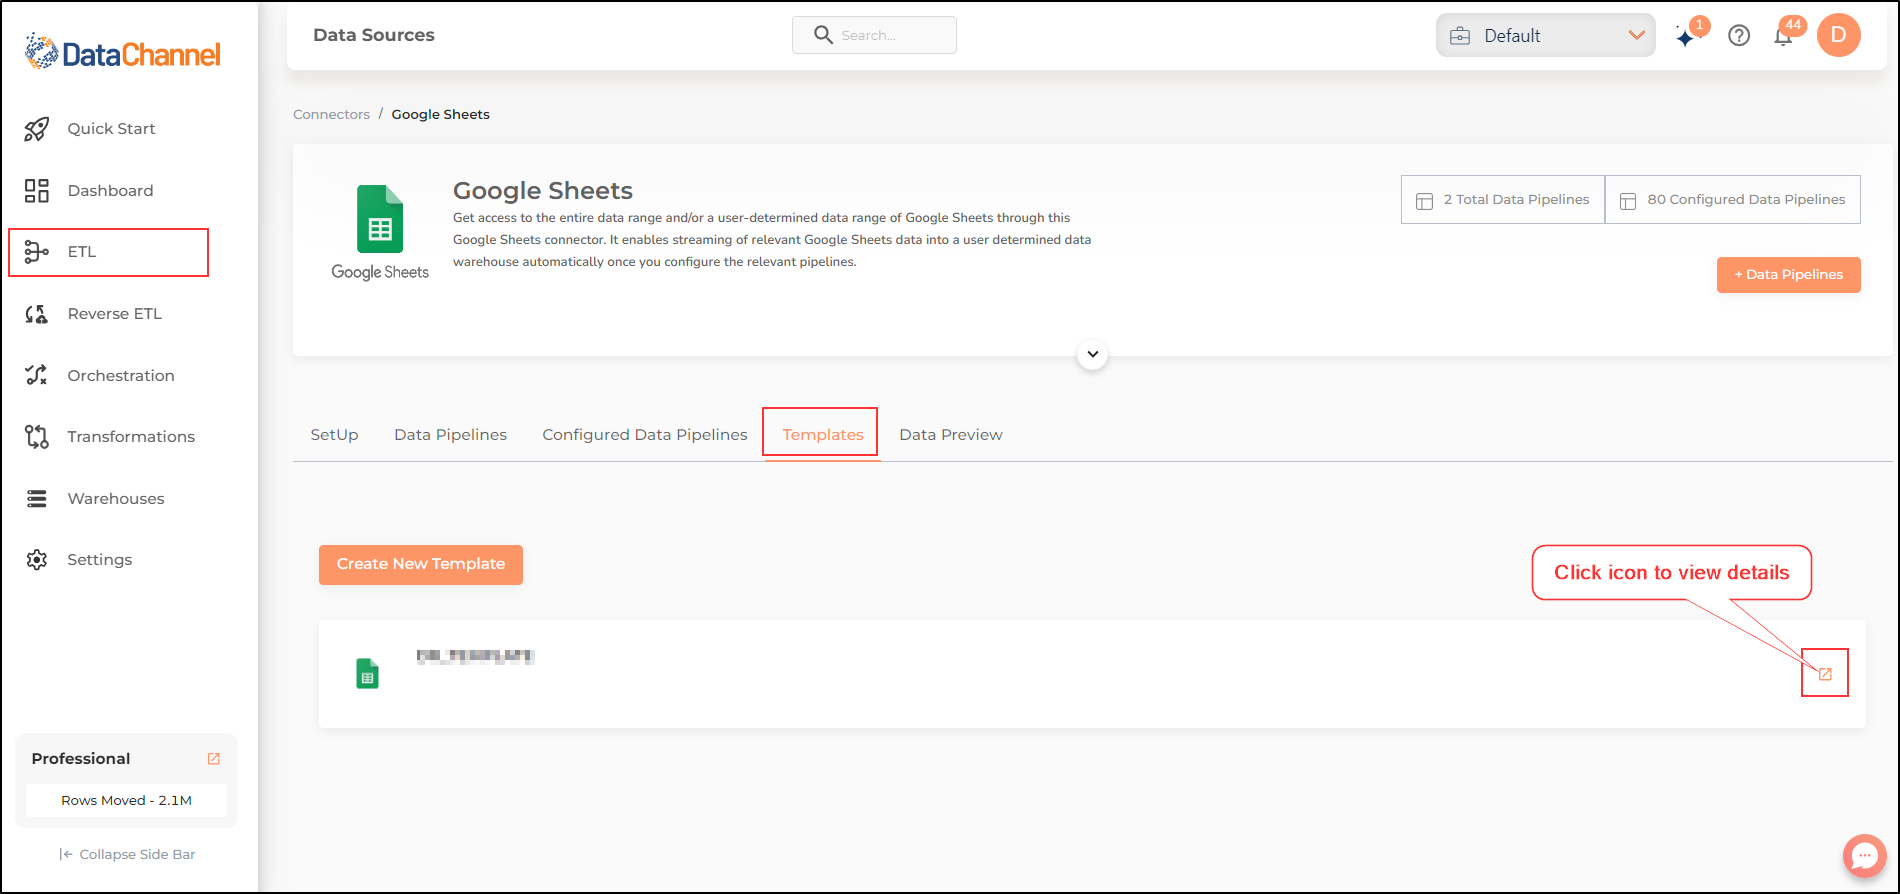Select the Templates tab

tap(823, 435)
